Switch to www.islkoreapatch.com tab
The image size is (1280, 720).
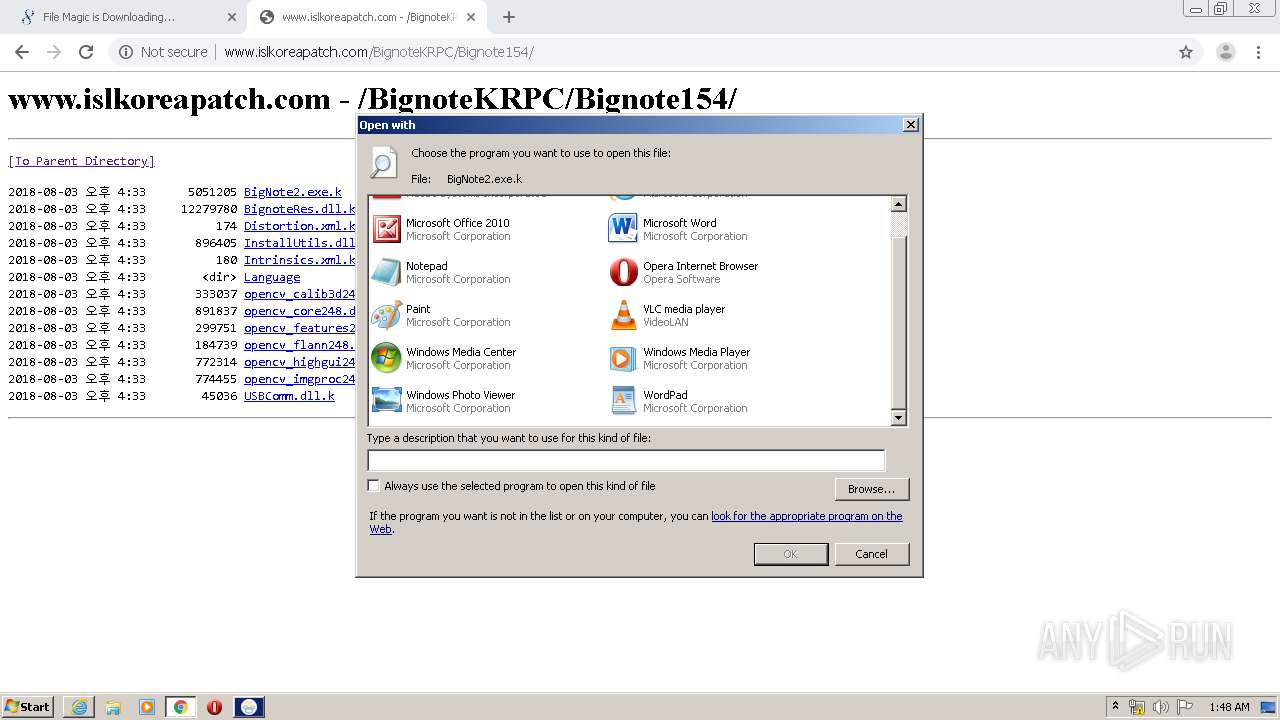coord(369,17)
